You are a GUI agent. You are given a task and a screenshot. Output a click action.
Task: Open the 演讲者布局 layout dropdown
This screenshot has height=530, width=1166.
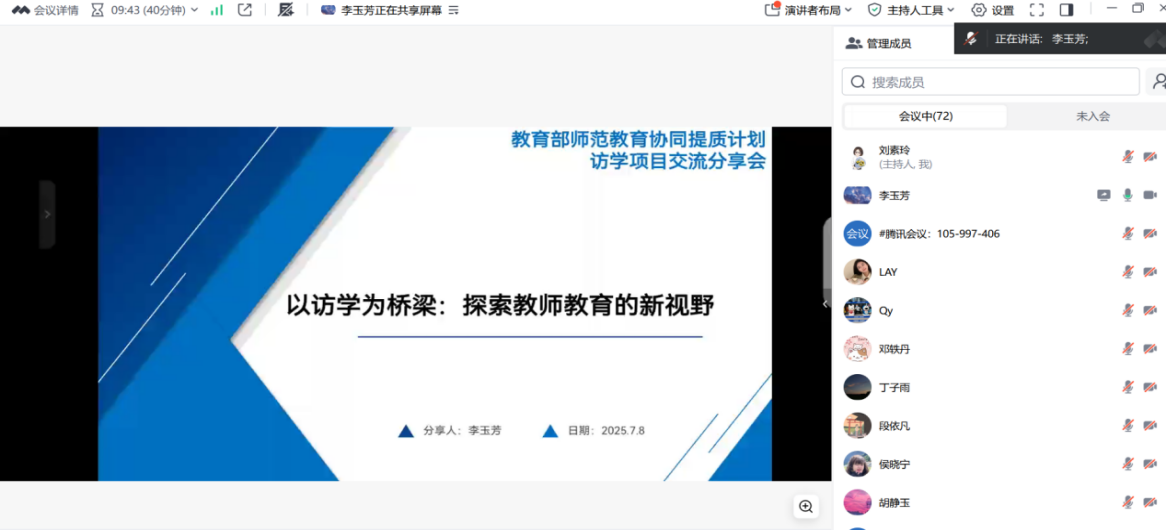click(809, 10)
